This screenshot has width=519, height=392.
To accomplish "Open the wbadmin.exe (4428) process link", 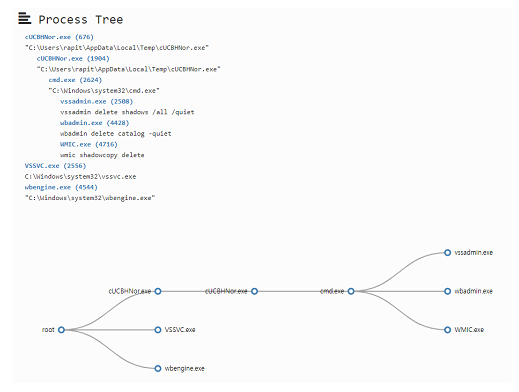I will click(x=94, y=123).
